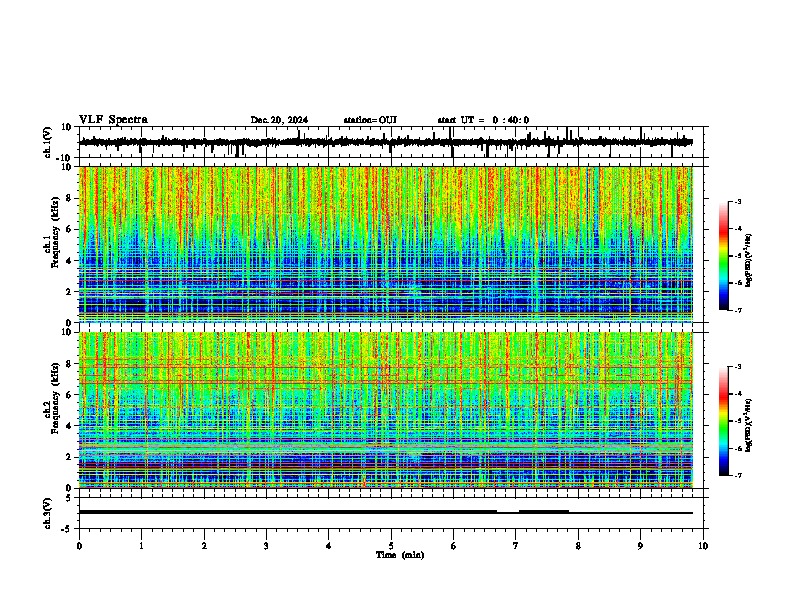The width and height of the screenshot is (792, 612).
Task: Select the "-7" label on ch.1 color bar
Action: pos(737,310)
